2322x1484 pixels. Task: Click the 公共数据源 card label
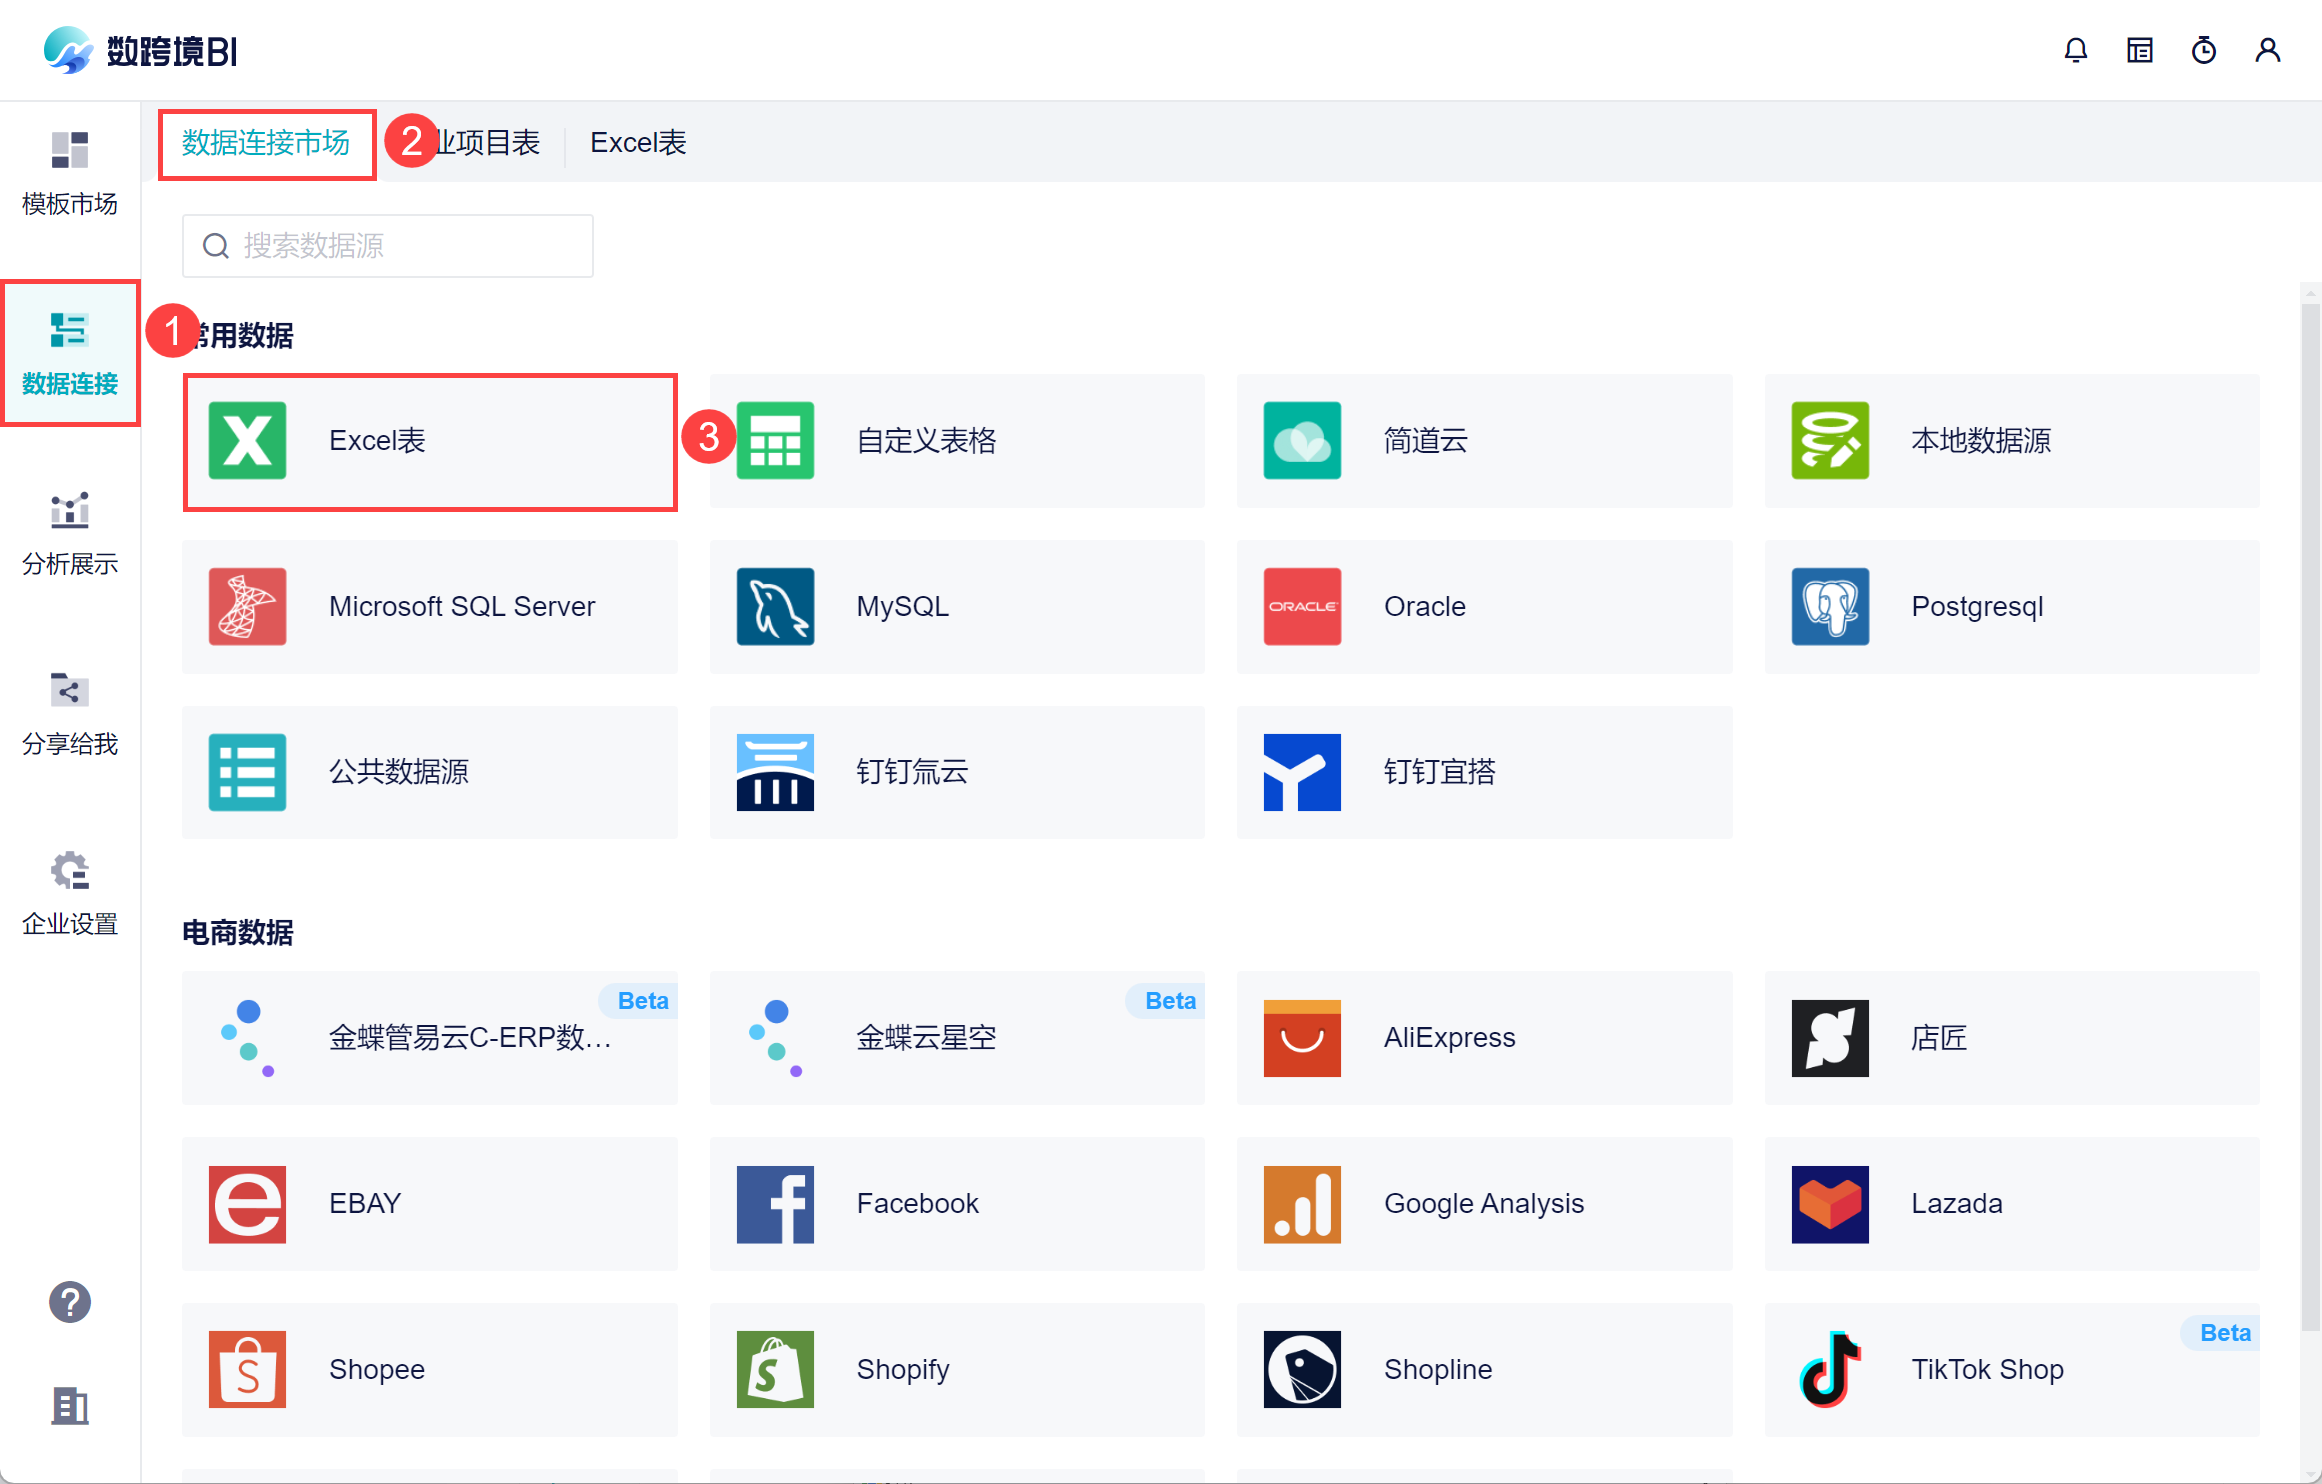point(398,772)
